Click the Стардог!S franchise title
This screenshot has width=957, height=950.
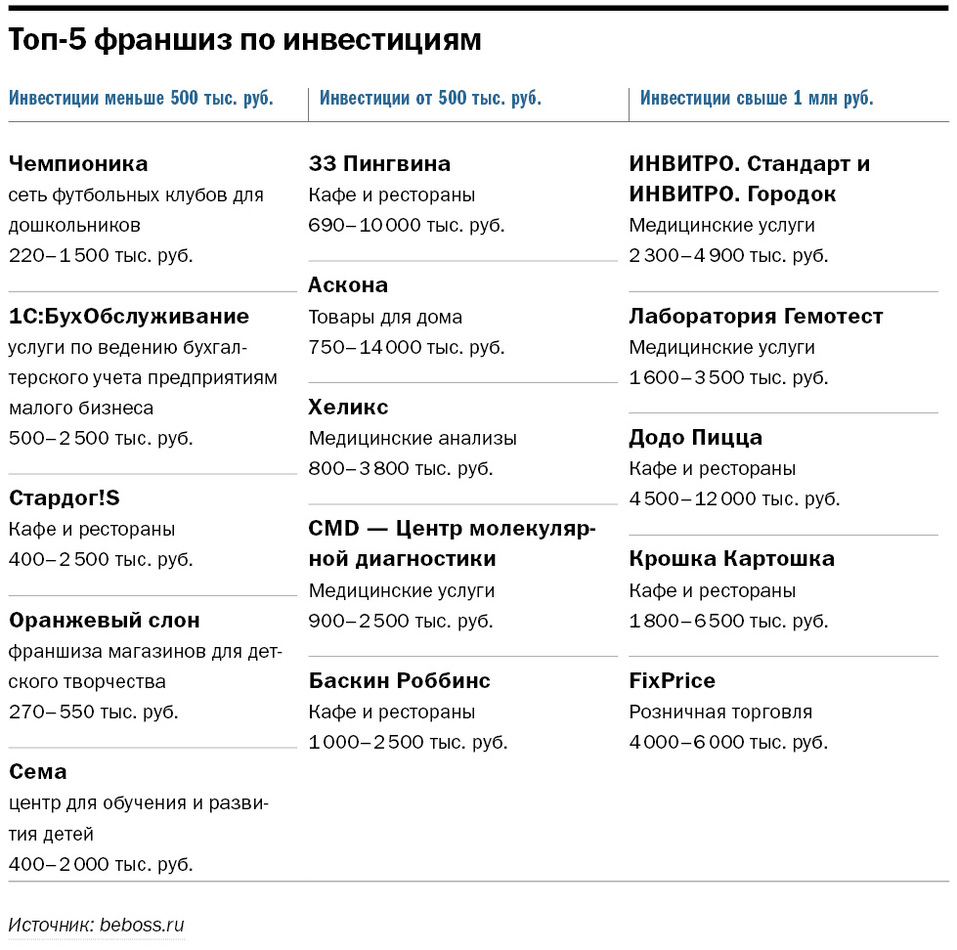pyautogui.click(x=64, y=498)
